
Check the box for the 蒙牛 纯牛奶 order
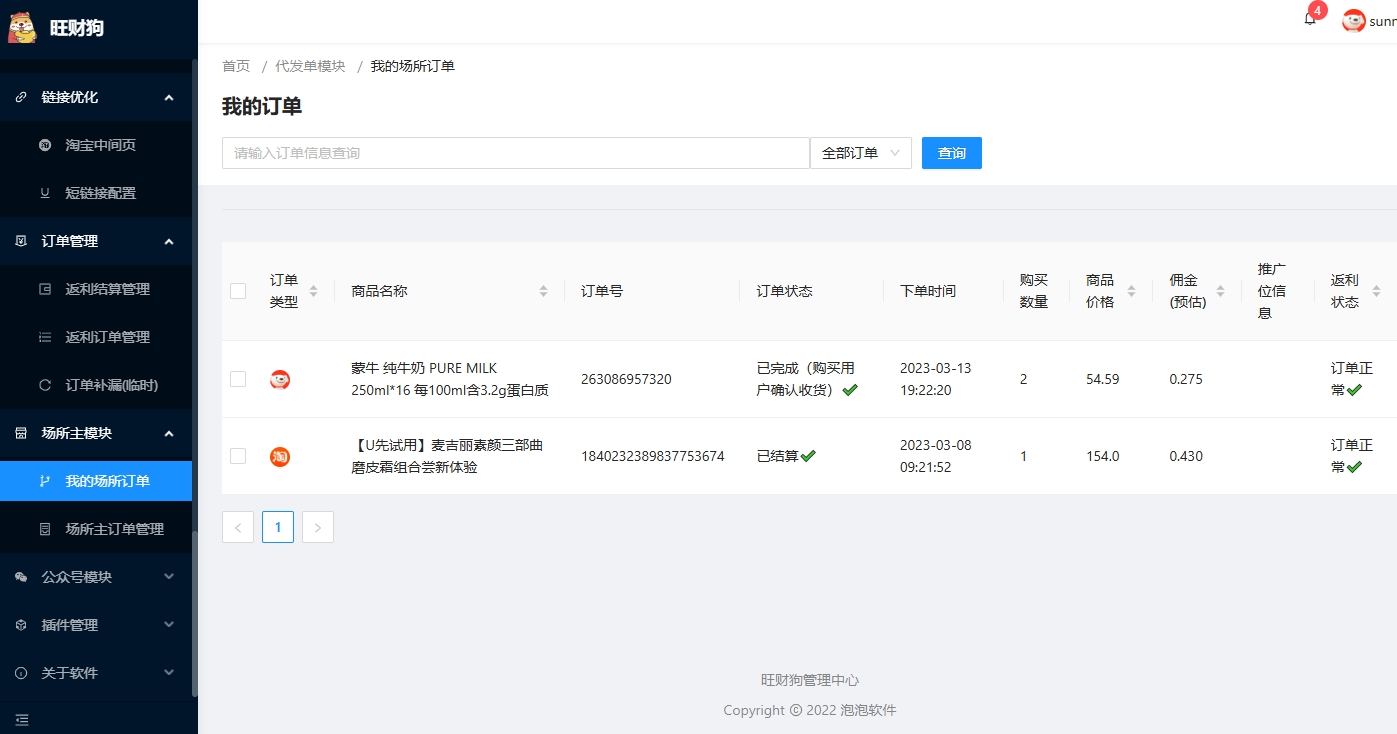coord(238,379)
